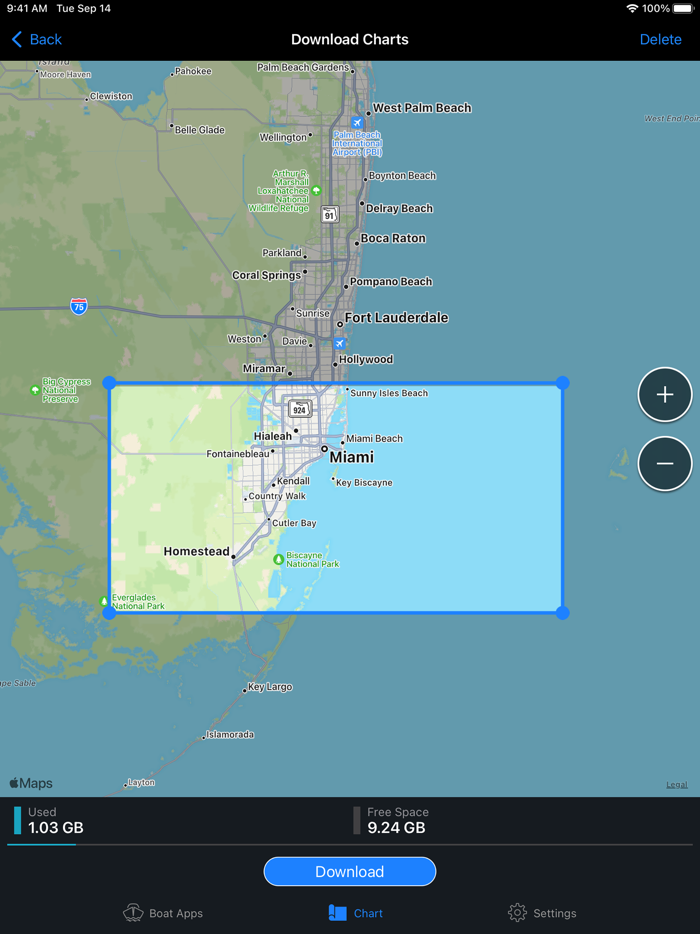Tap the battery indicator in status bar

[x=683, y=8]
